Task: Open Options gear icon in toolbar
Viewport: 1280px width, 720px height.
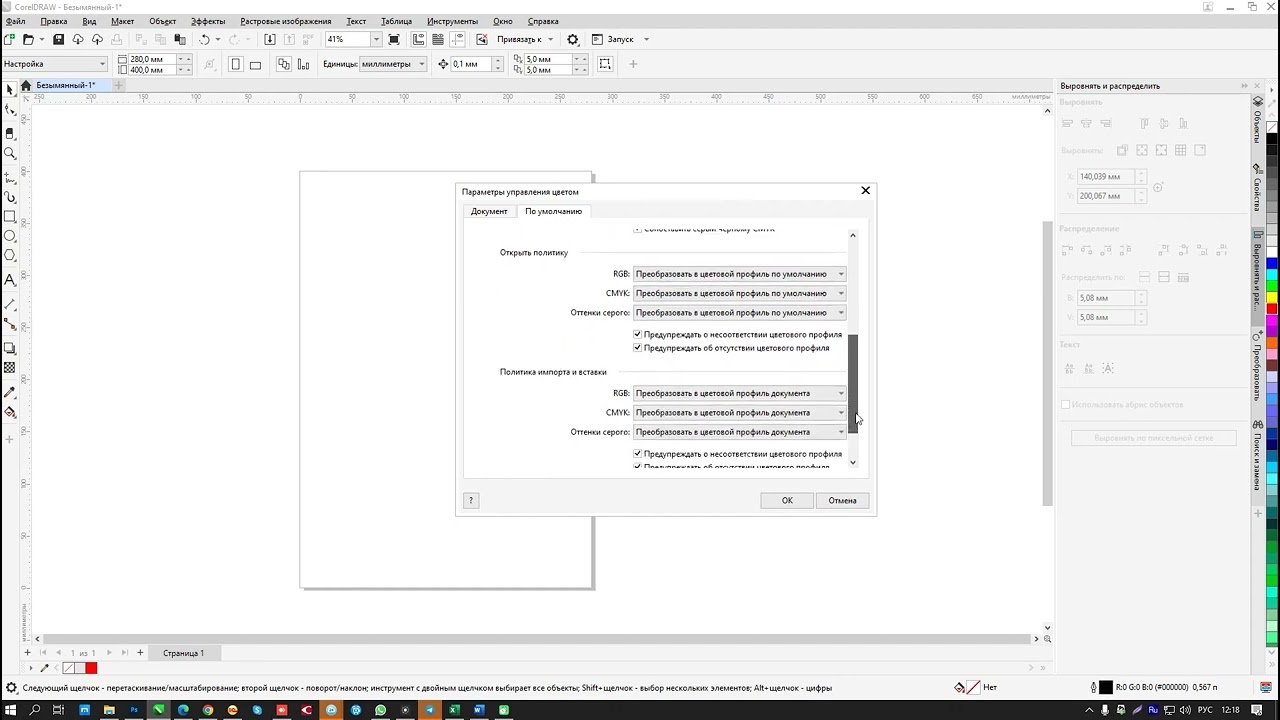Action: click(x=573, y=39)
